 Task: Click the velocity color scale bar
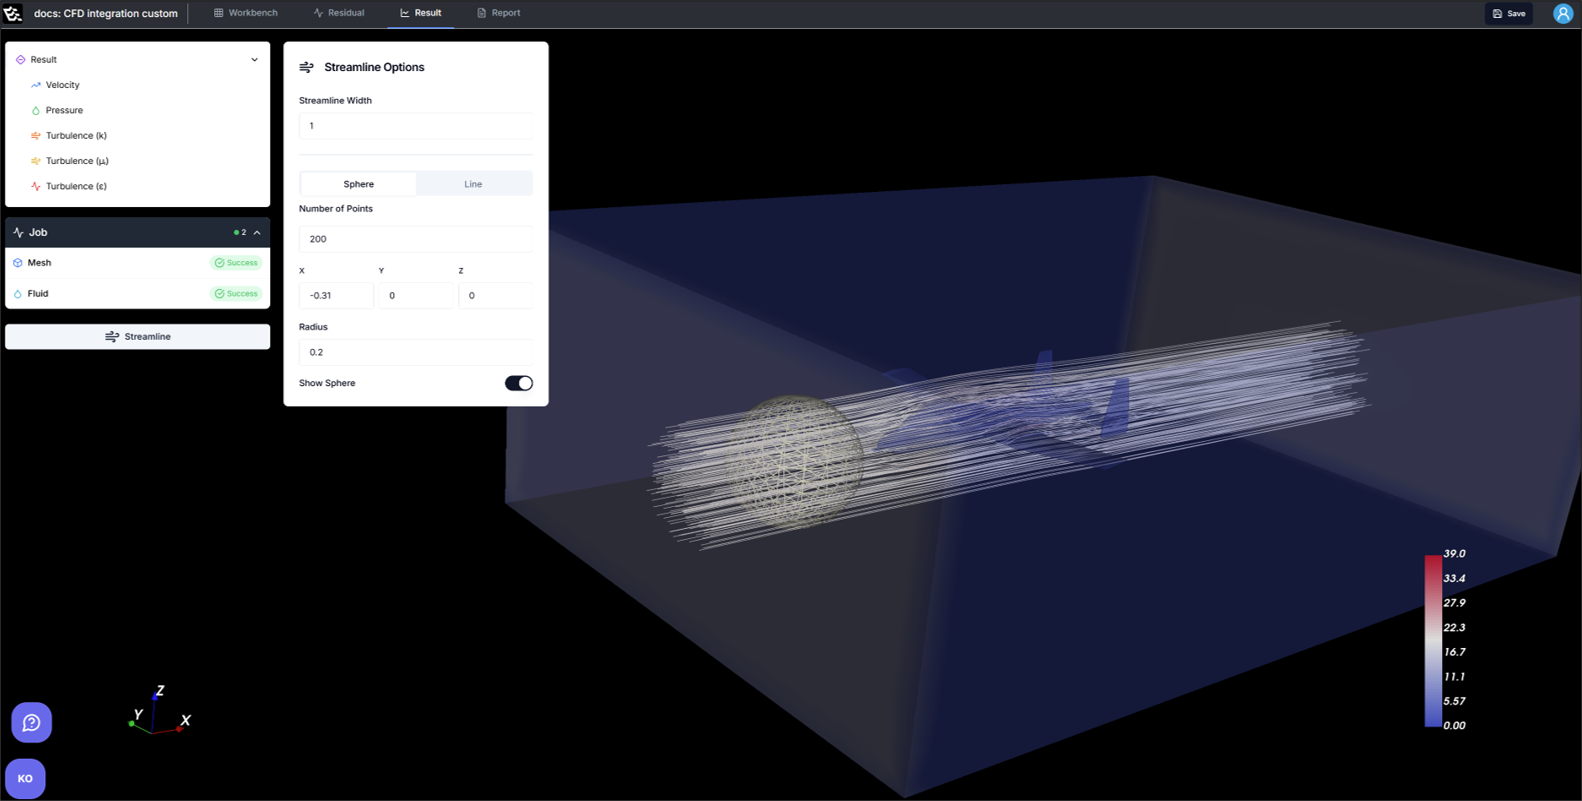click(x=1433, y=640)
